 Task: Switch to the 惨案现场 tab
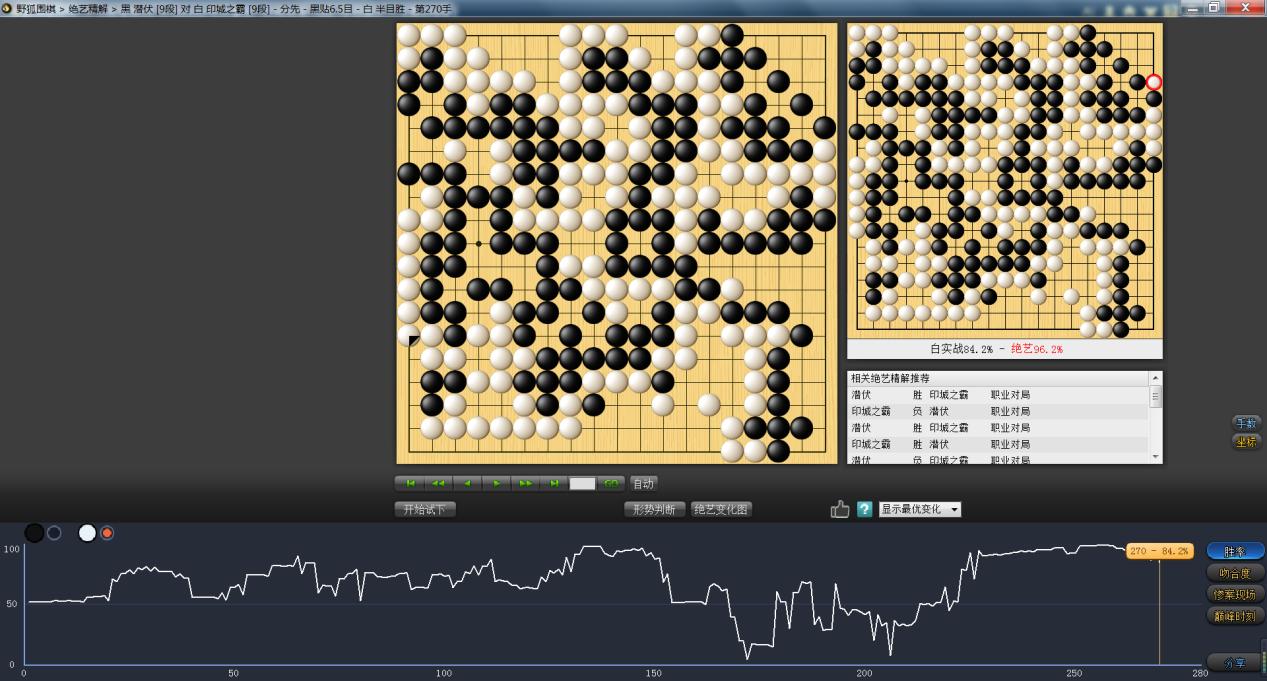(1235, 594)
